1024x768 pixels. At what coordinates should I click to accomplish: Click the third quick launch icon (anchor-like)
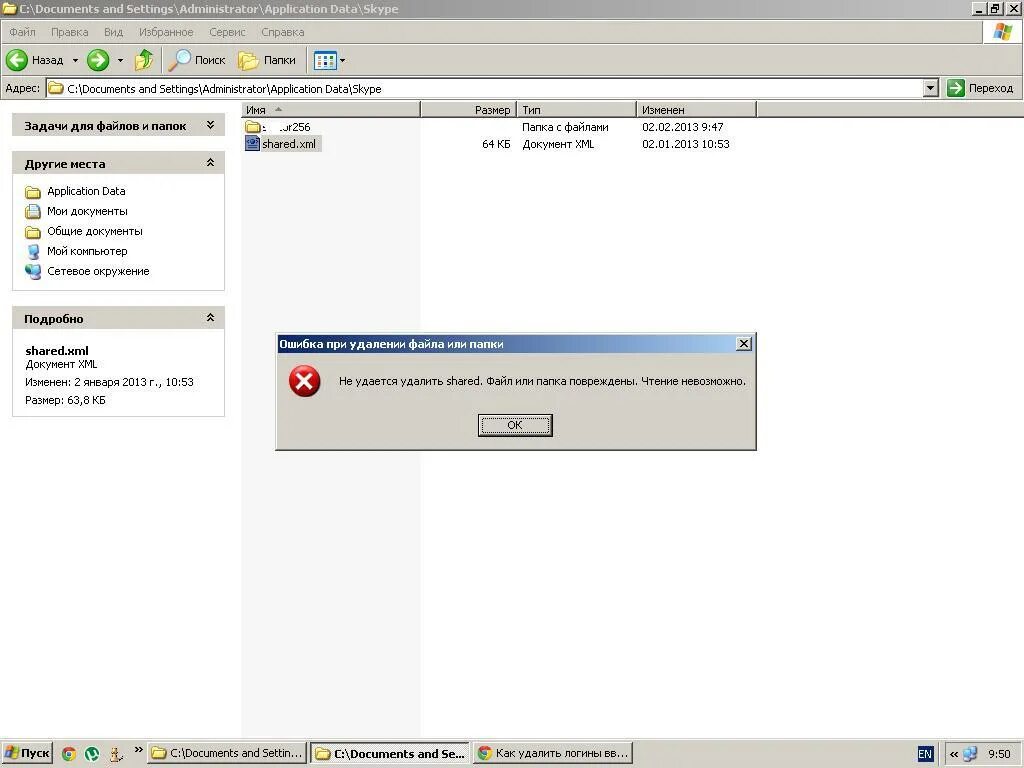click(116, 754)
